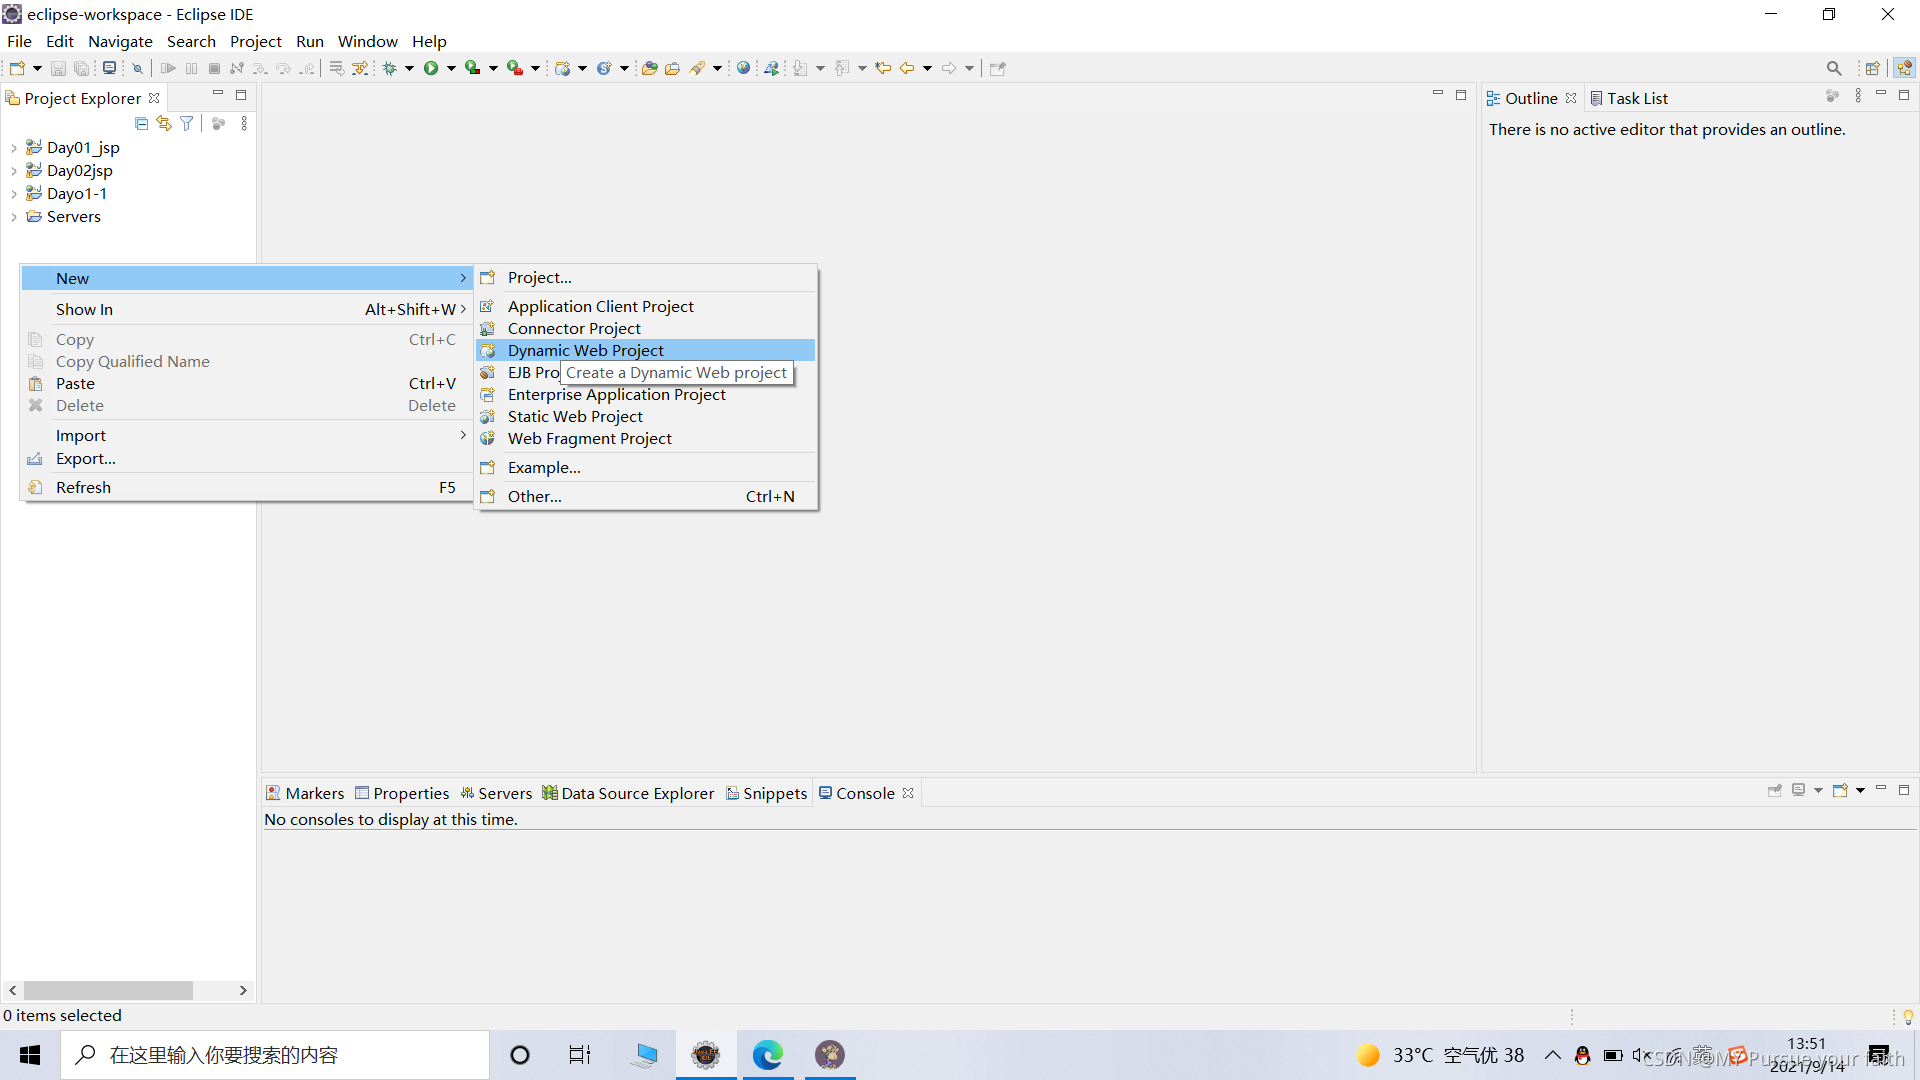This screenshot has width=1920, height=1080.
Task: Click the filter icon in Project Explorer
Action: tap(186, 123)
